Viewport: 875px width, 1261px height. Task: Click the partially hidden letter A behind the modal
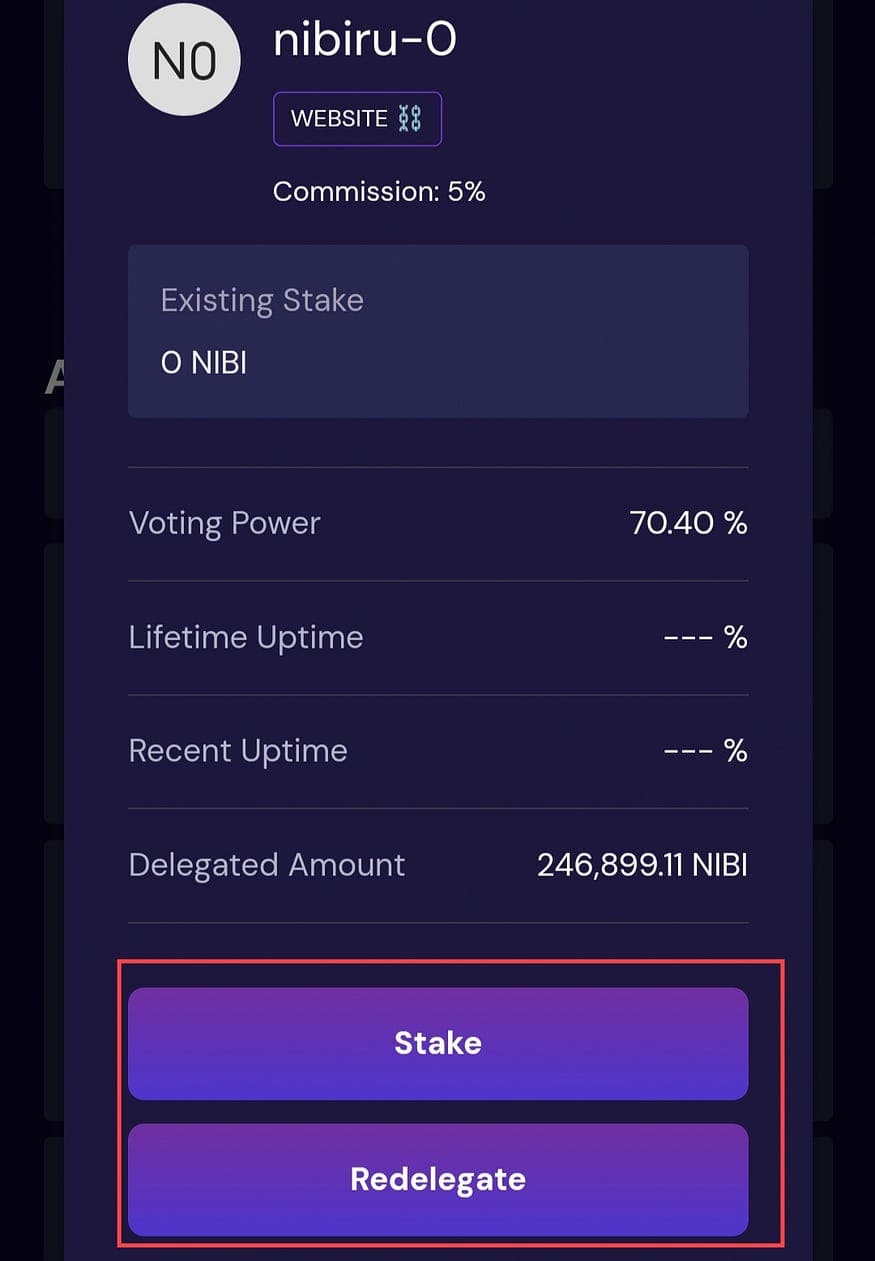(54, 378)
